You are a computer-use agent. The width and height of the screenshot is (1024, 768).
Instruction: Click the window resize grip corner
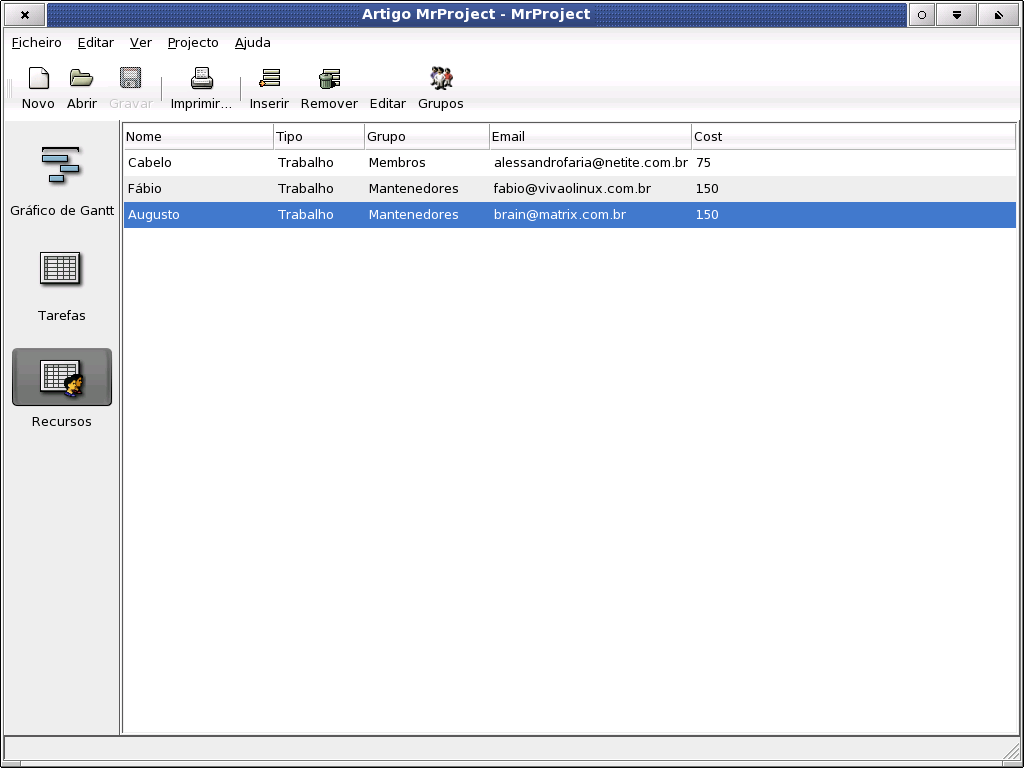point(1010,750)
